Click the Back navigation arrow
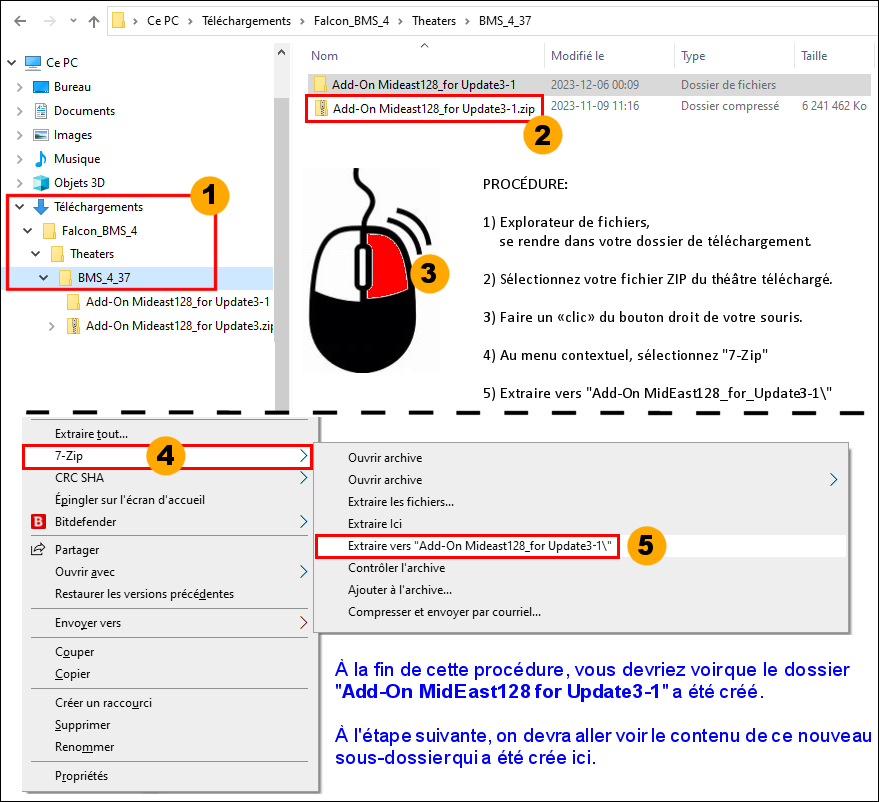Screen dimensions: 879x802 point(20,20)
